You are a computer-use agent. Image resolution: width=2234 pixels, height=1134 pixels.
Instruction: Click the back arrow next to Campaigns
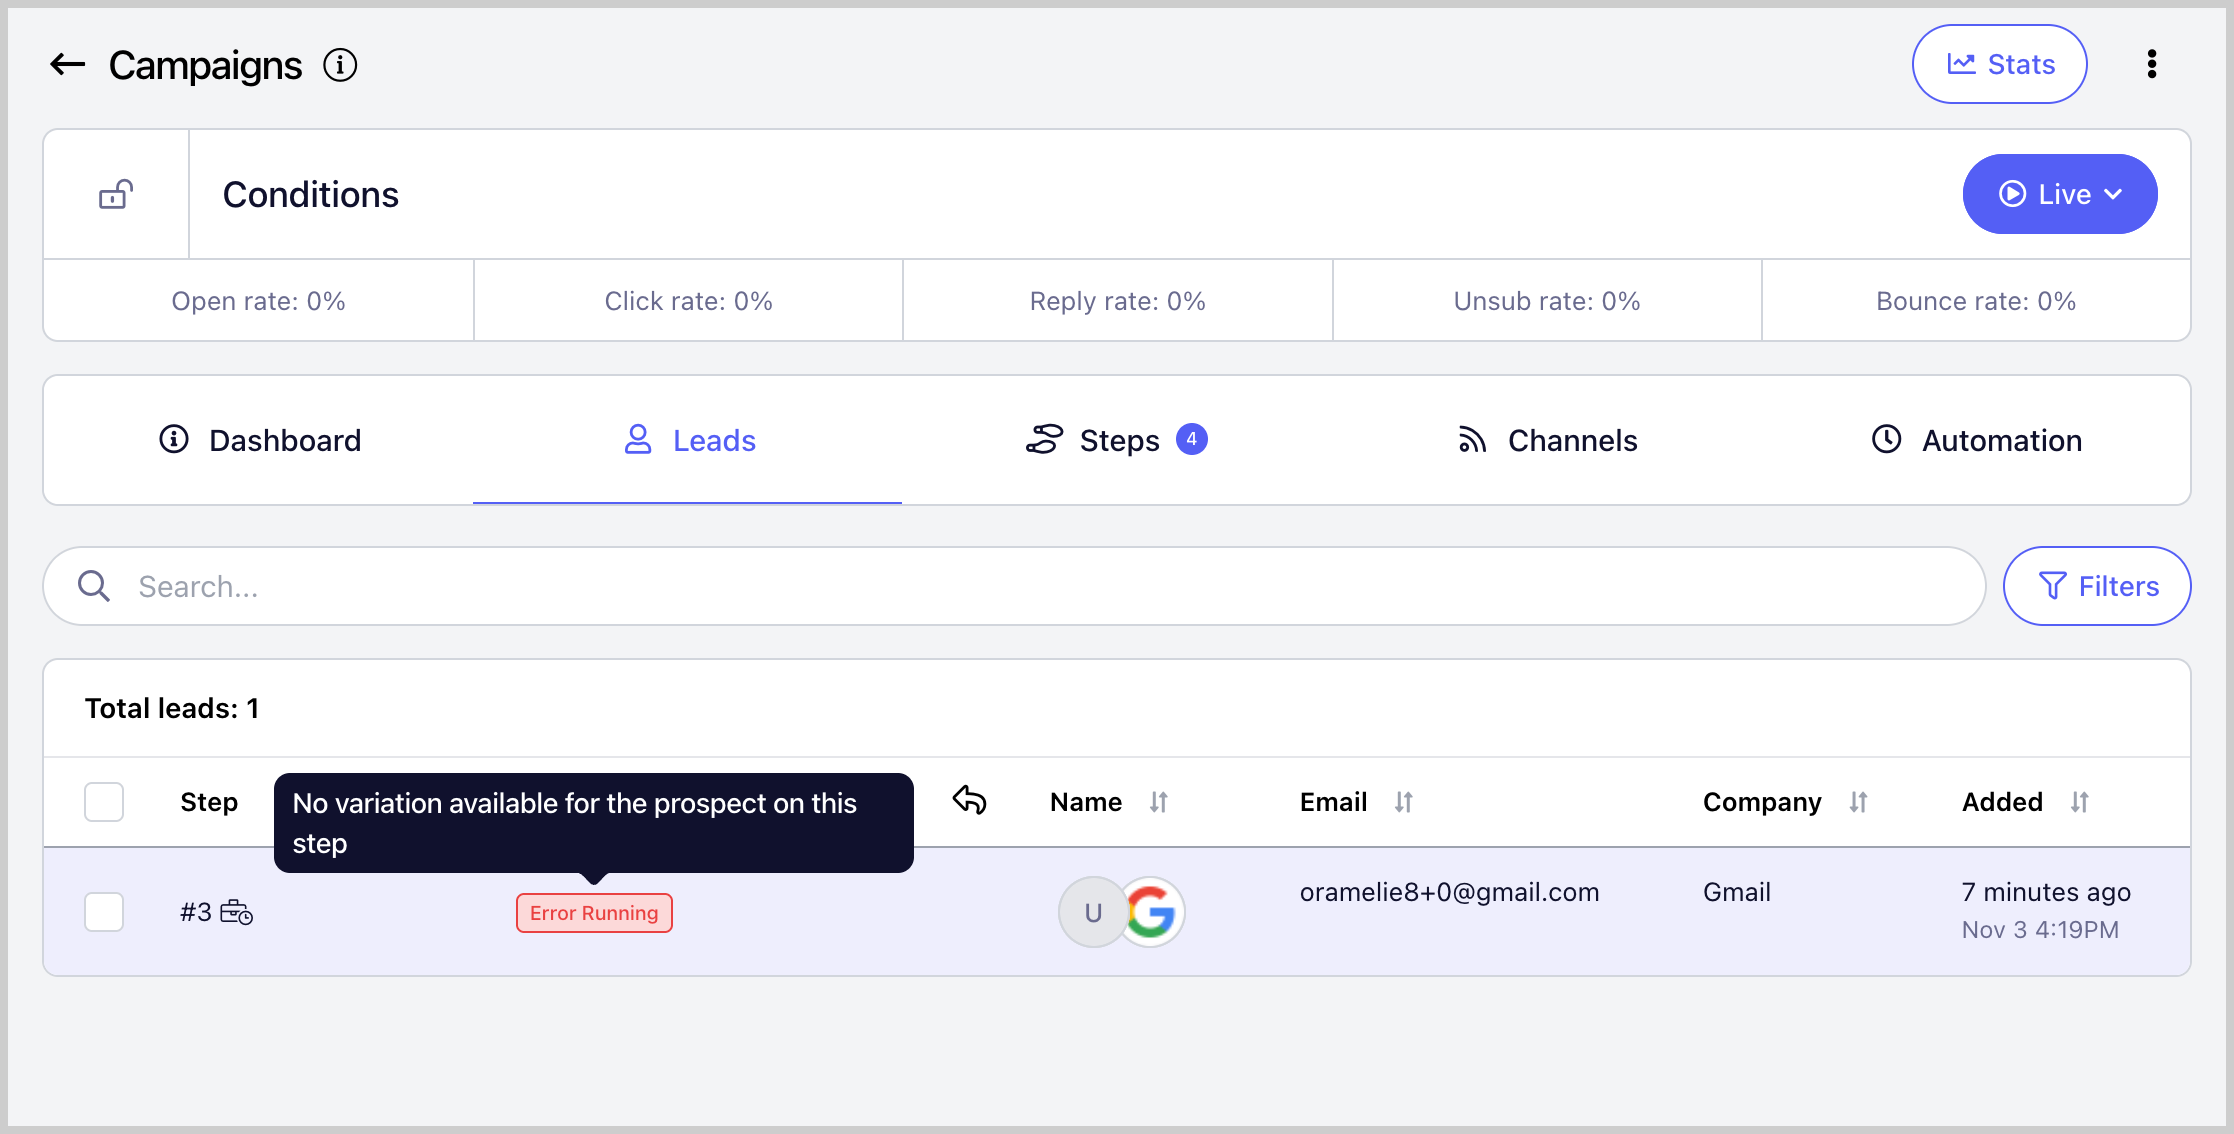click(x=68, y=65)
